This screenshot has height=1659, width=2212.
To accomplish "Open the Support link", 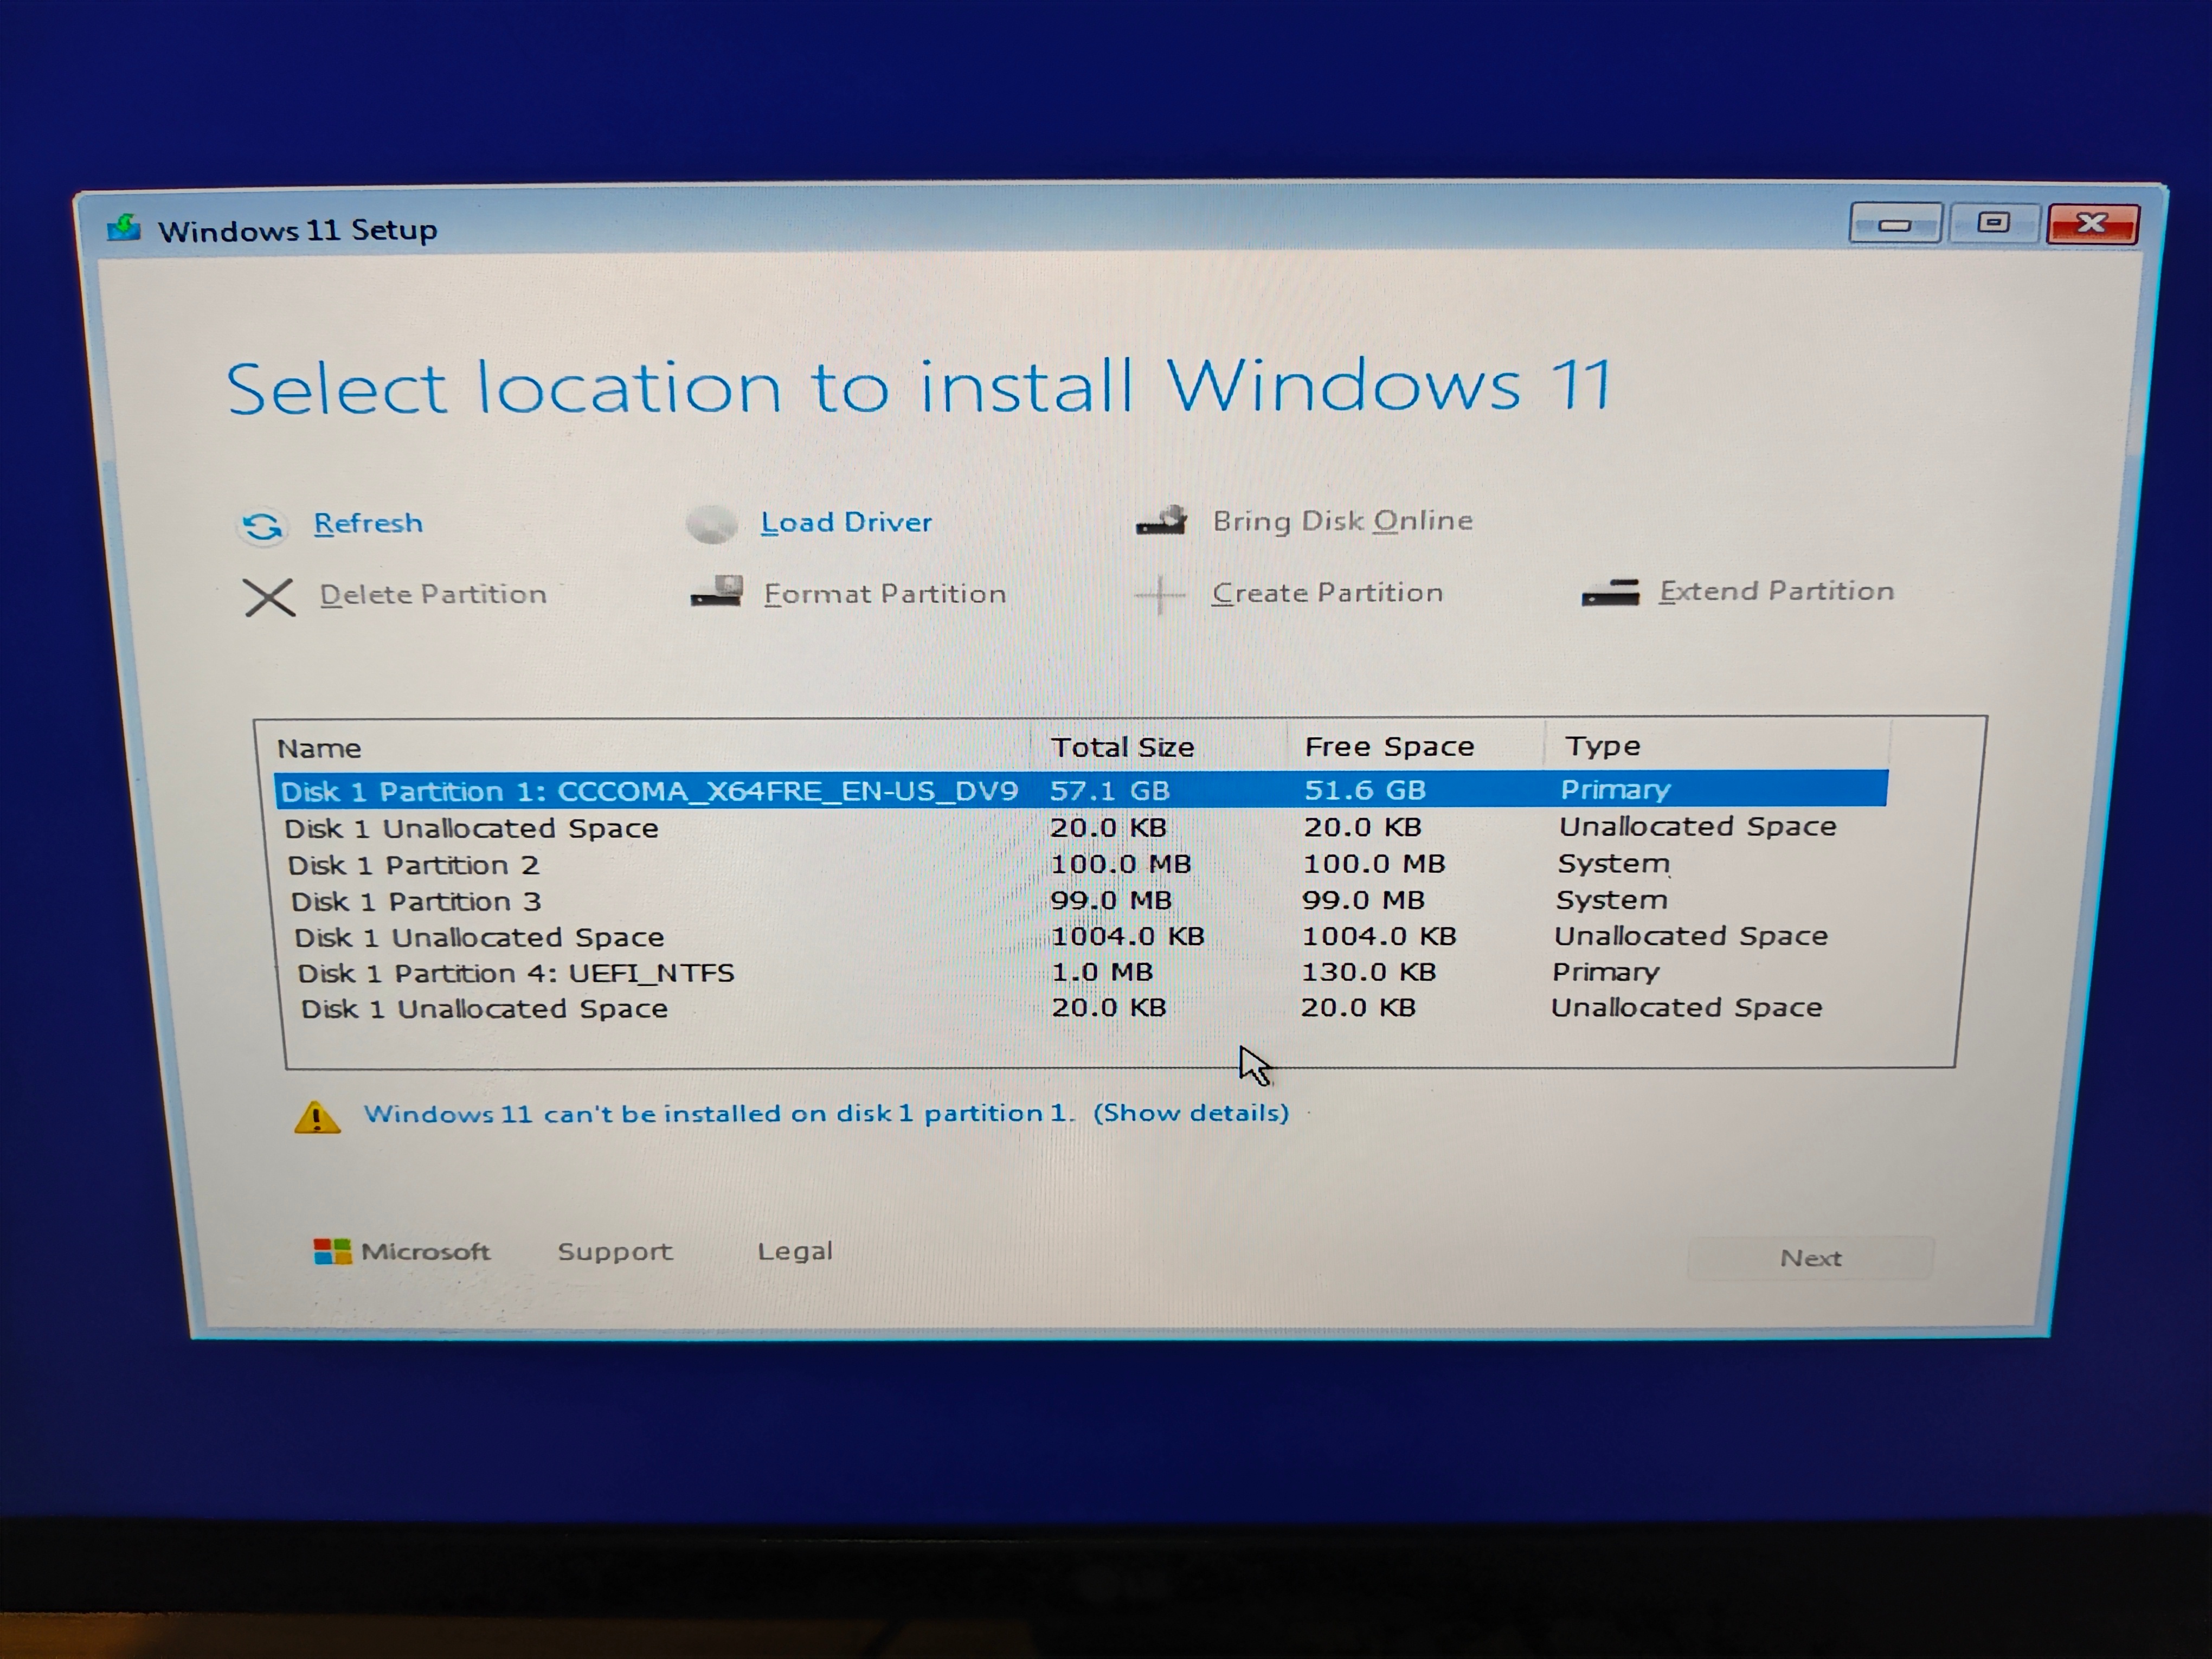I will tap(615, 1252).
